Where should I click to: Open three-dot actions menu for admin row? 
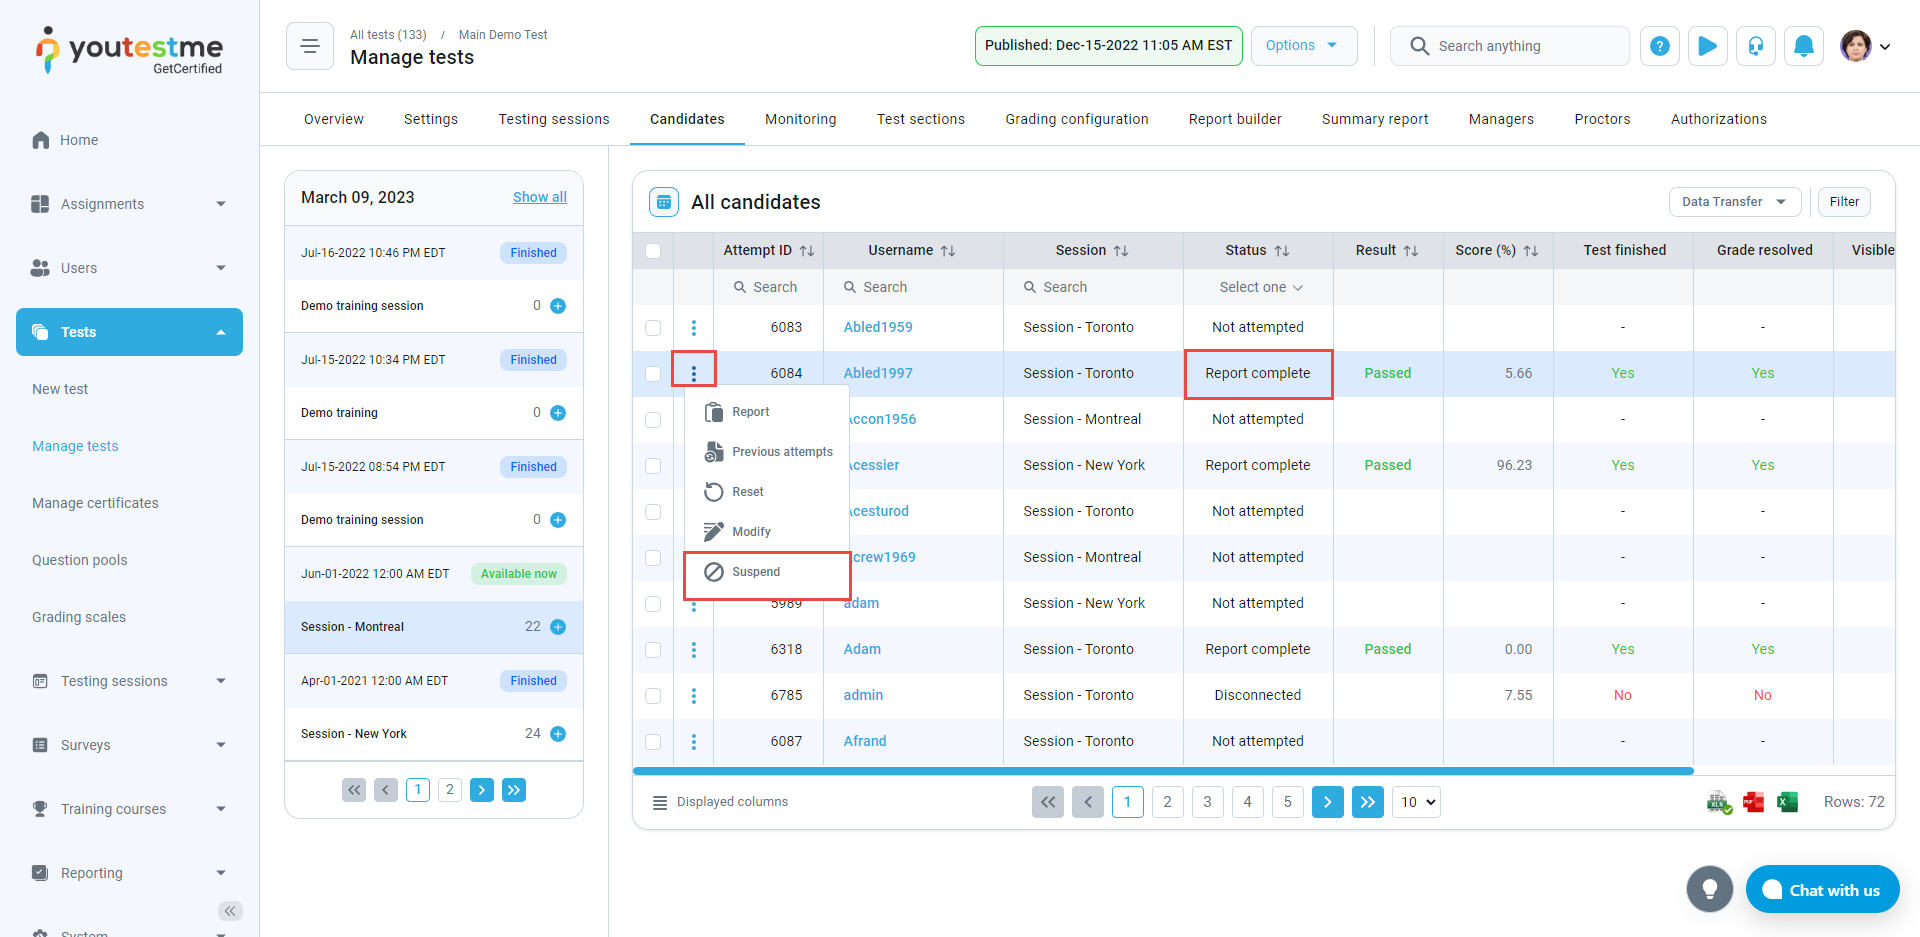[x=693, y=695]
